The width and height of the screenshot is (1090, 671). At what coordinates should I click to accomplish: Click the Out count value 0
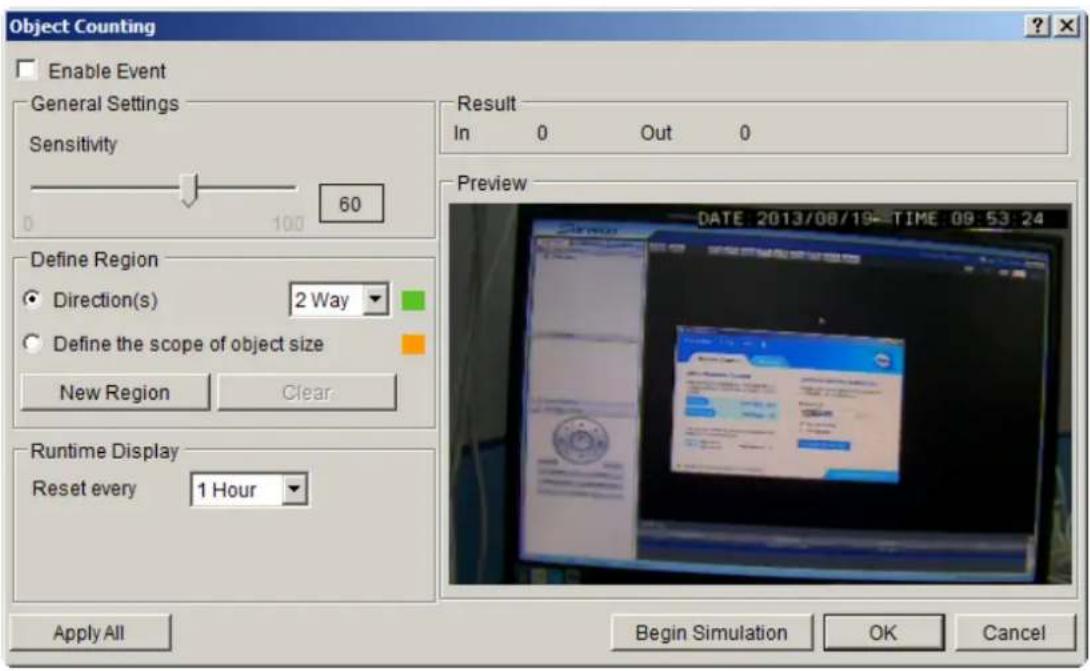(745, 133)
